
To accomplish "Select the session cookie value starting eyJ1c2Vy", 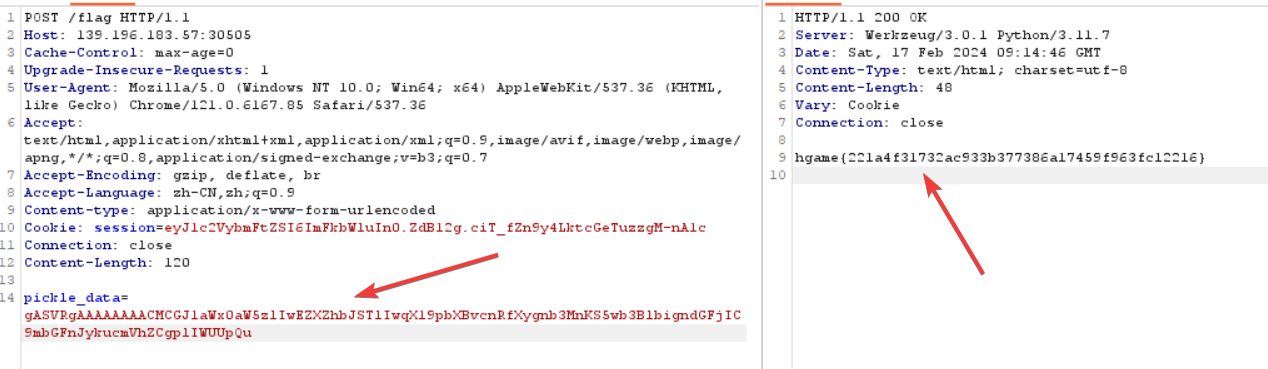I will (x=435, y=228).
